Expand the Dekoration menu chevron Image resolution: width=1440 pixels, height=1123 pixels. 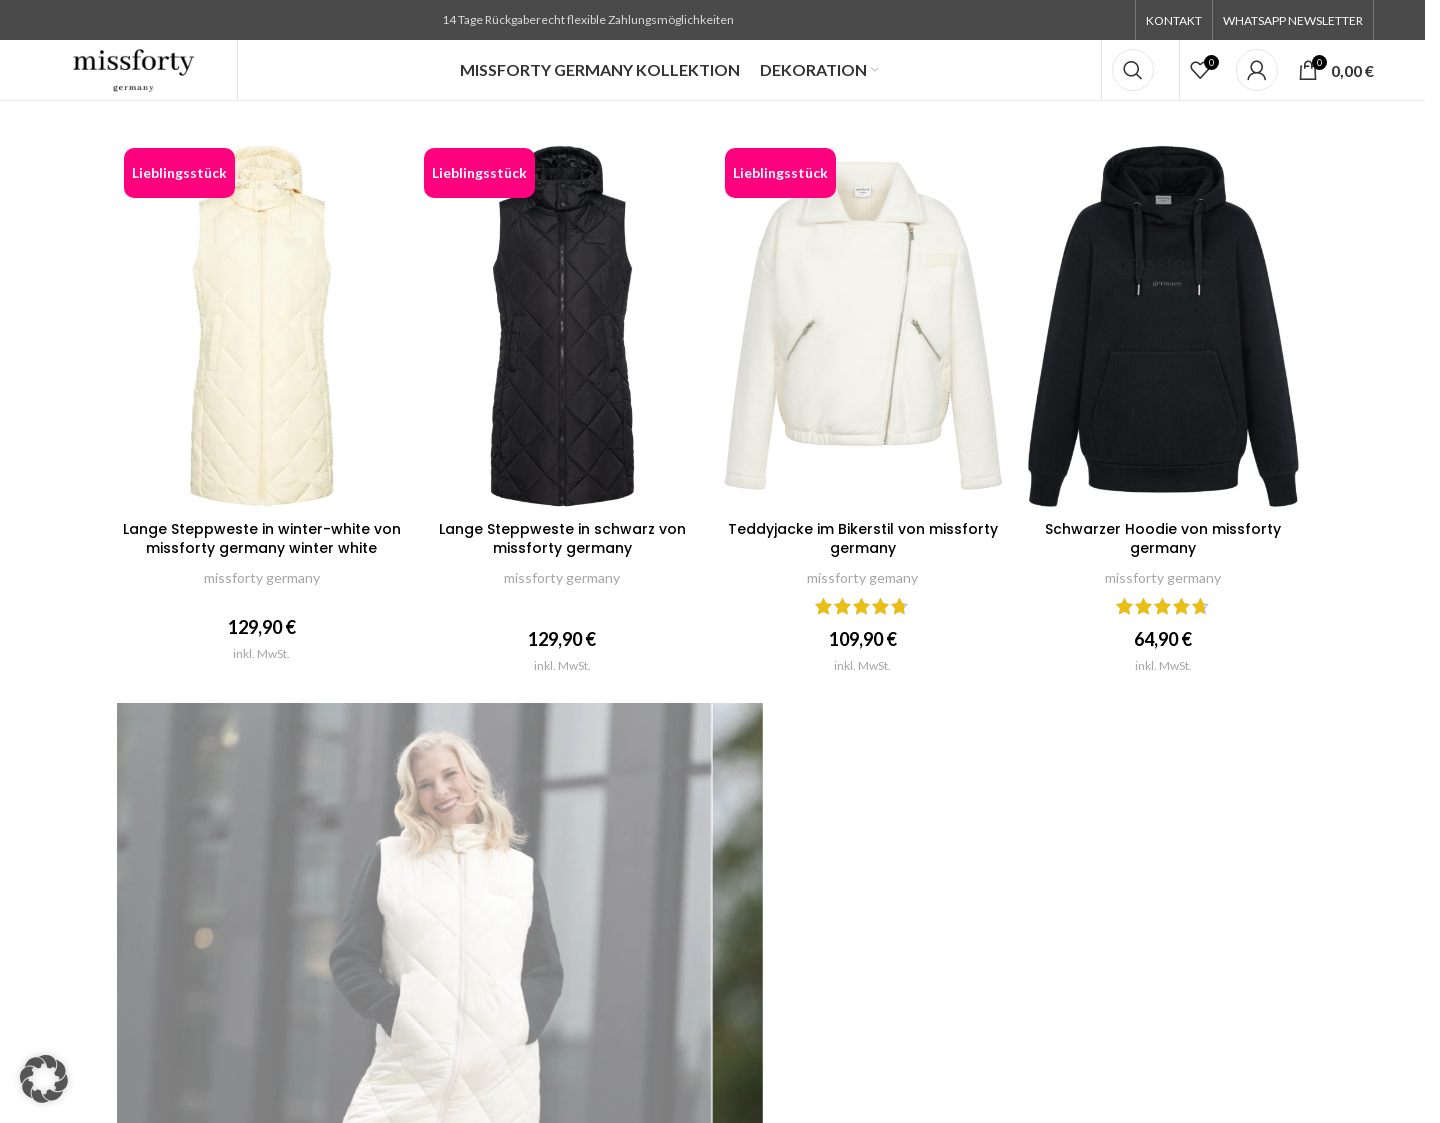[x=875, y=70]
